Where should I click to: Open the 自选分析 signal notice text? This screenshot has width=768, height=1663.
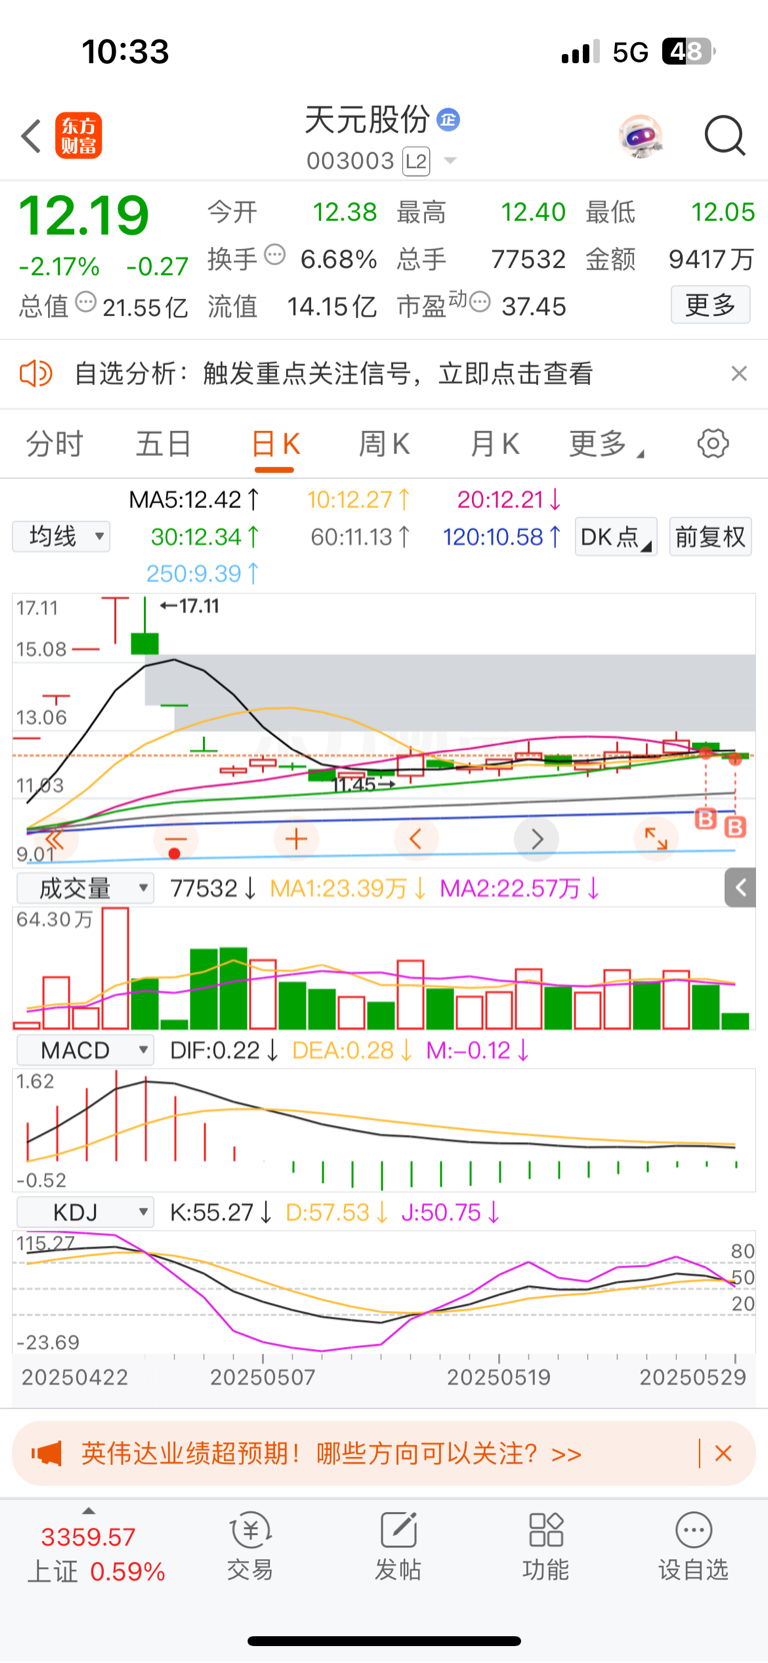tap(334, 374)
